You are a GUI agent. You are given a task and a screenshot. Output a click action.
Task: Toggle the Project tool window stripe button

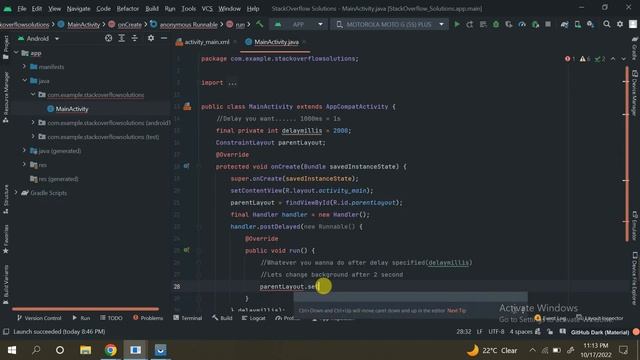tap(6, 47)
